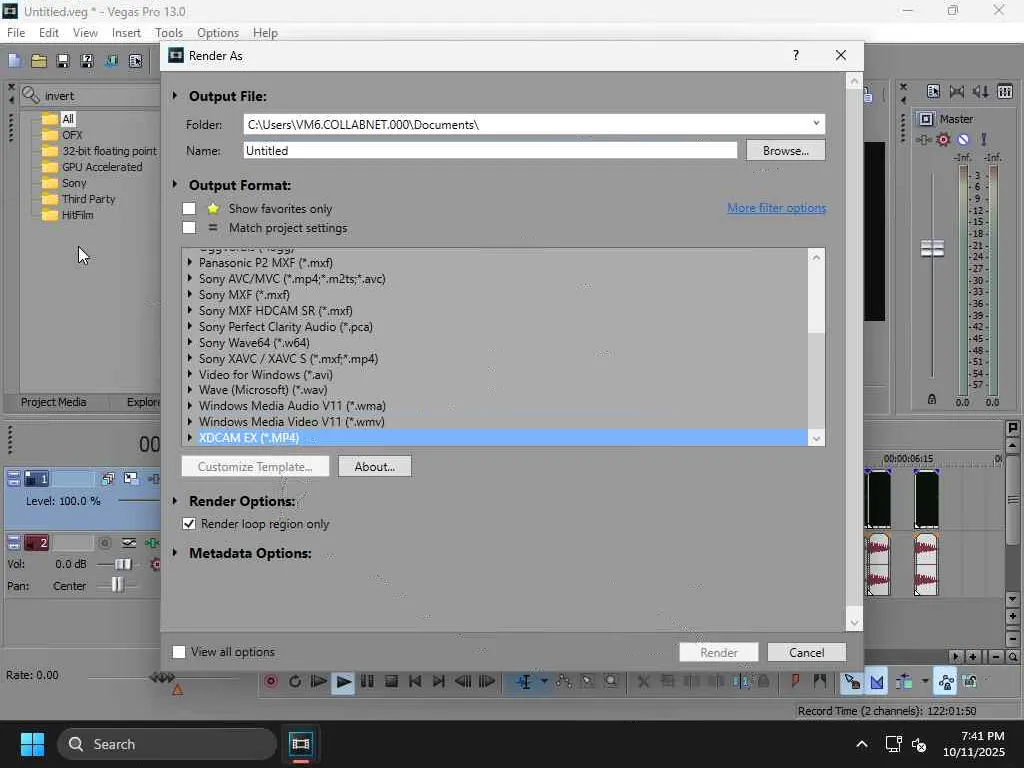This screenshot has width=1024, height=768.
Task: Open the Insert menu
Action: pos(126,33)
